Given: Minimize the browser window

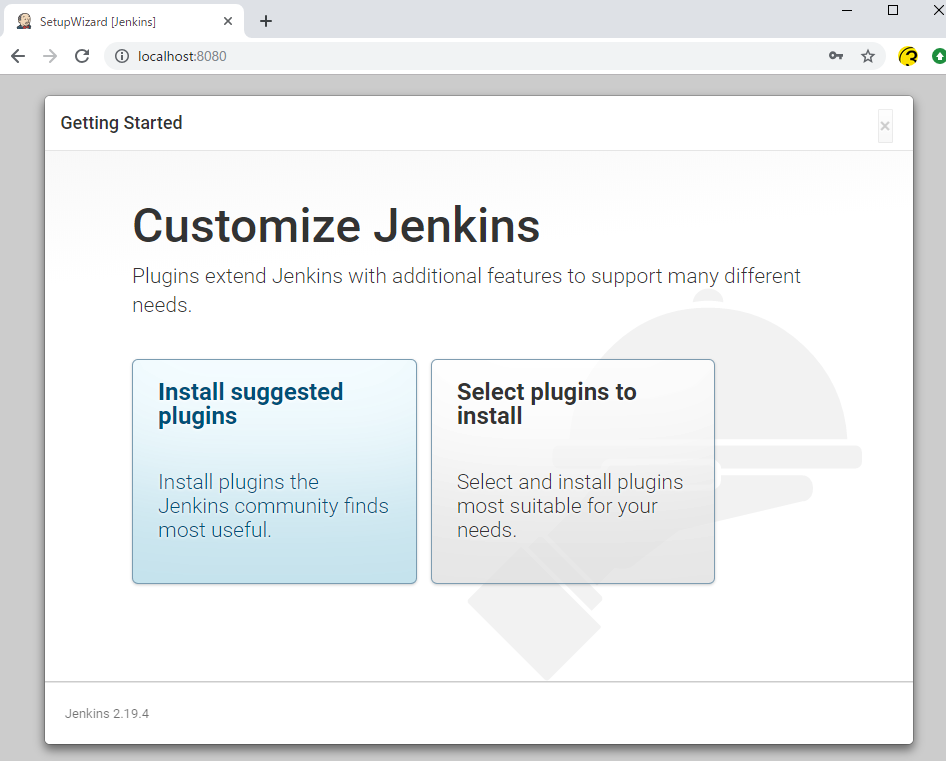Looking at the screenshot, I should click(847, 10).
